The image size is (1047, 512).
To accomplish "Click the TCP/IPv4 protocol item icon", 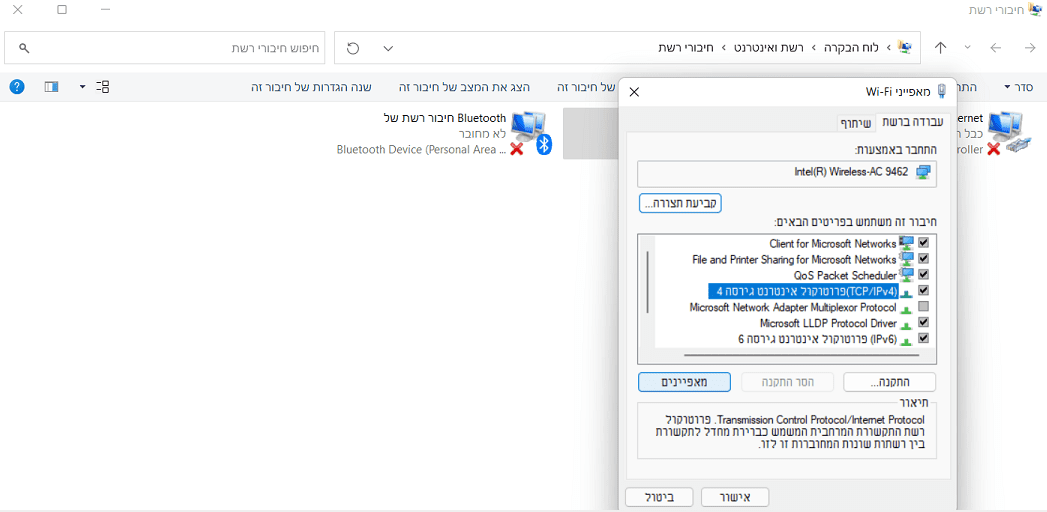I will (x=906, y=292).
